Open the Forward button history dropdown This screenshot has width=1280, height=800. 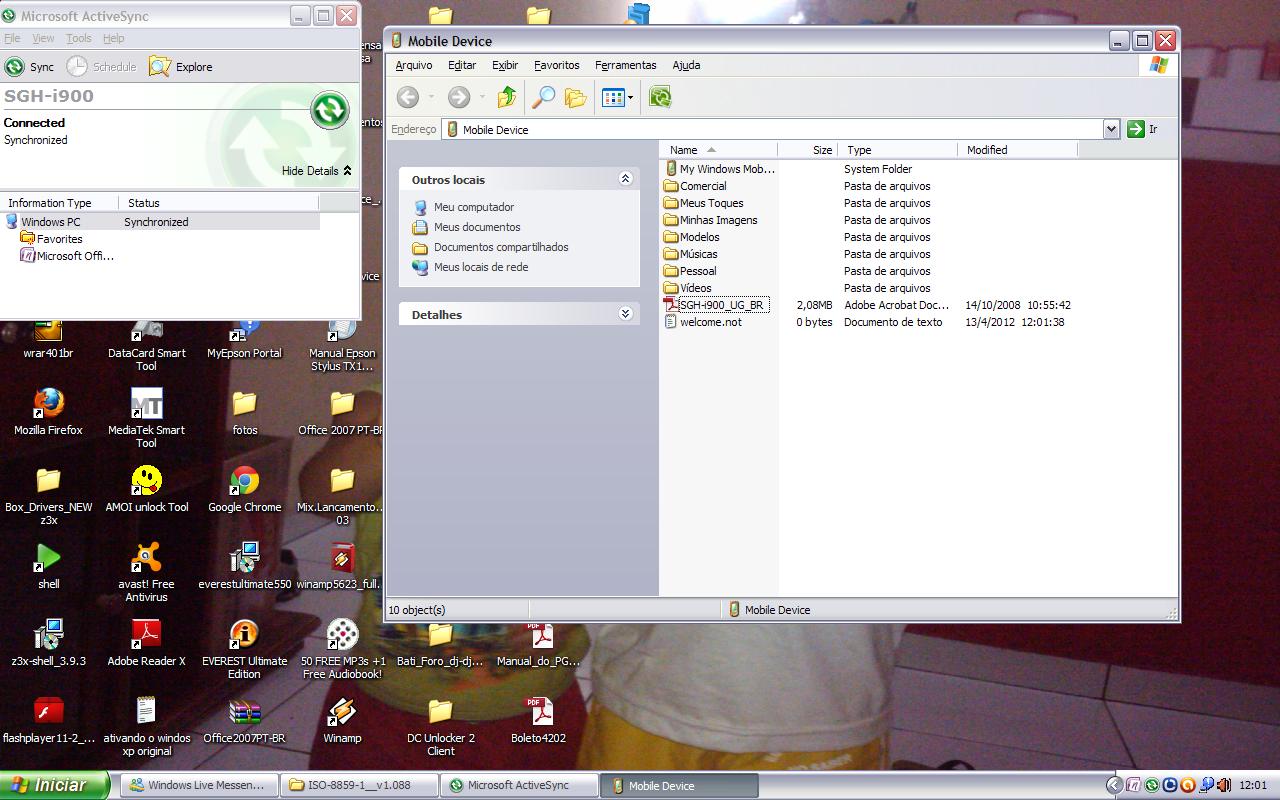482,97
